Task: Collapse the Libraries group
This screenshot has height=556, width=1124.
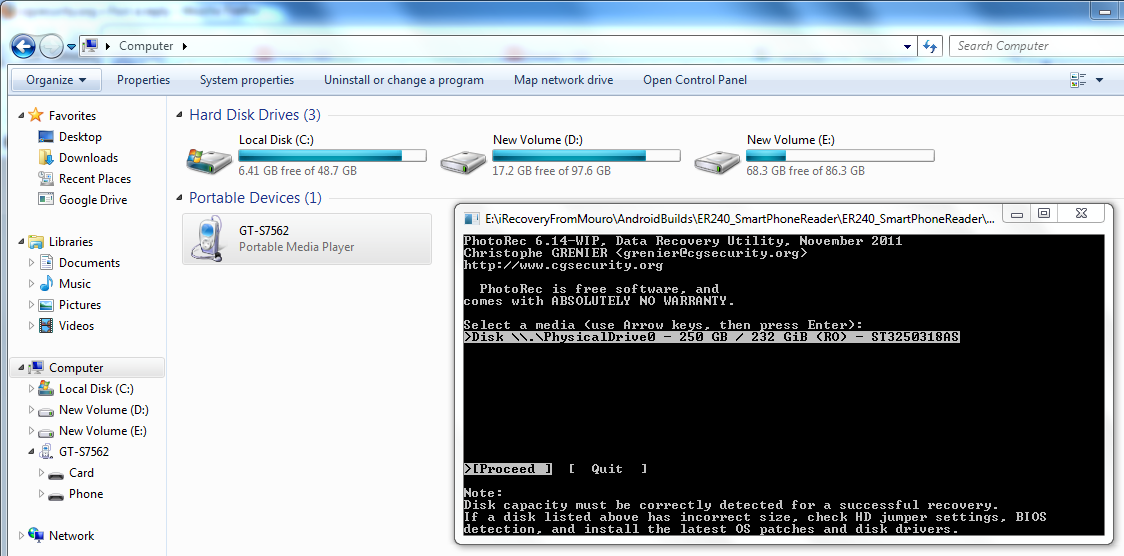Action: tap(22, 241)
